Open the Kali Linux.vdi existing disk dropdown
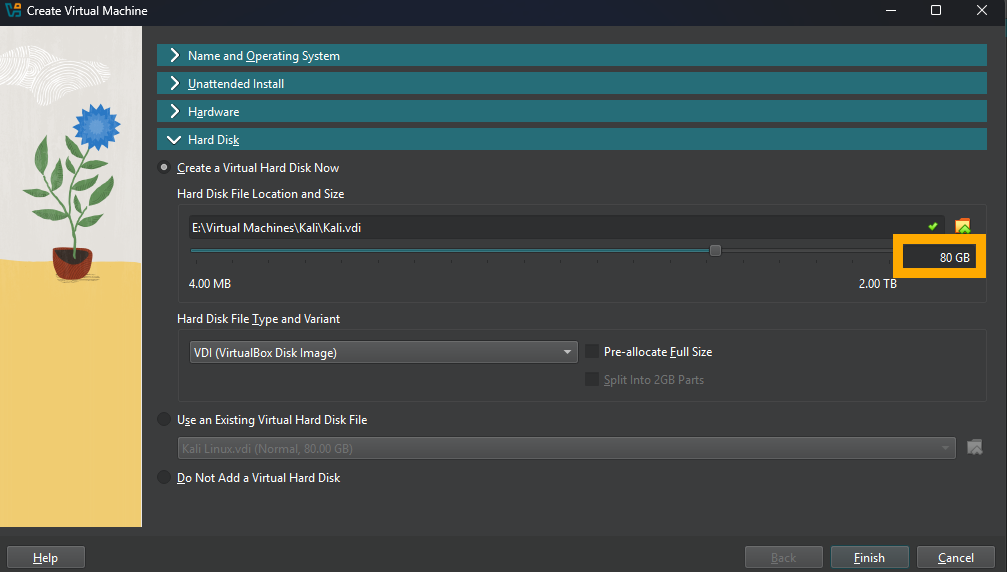This screenshot has width=1007, height=572. click(x=566, y=448)
